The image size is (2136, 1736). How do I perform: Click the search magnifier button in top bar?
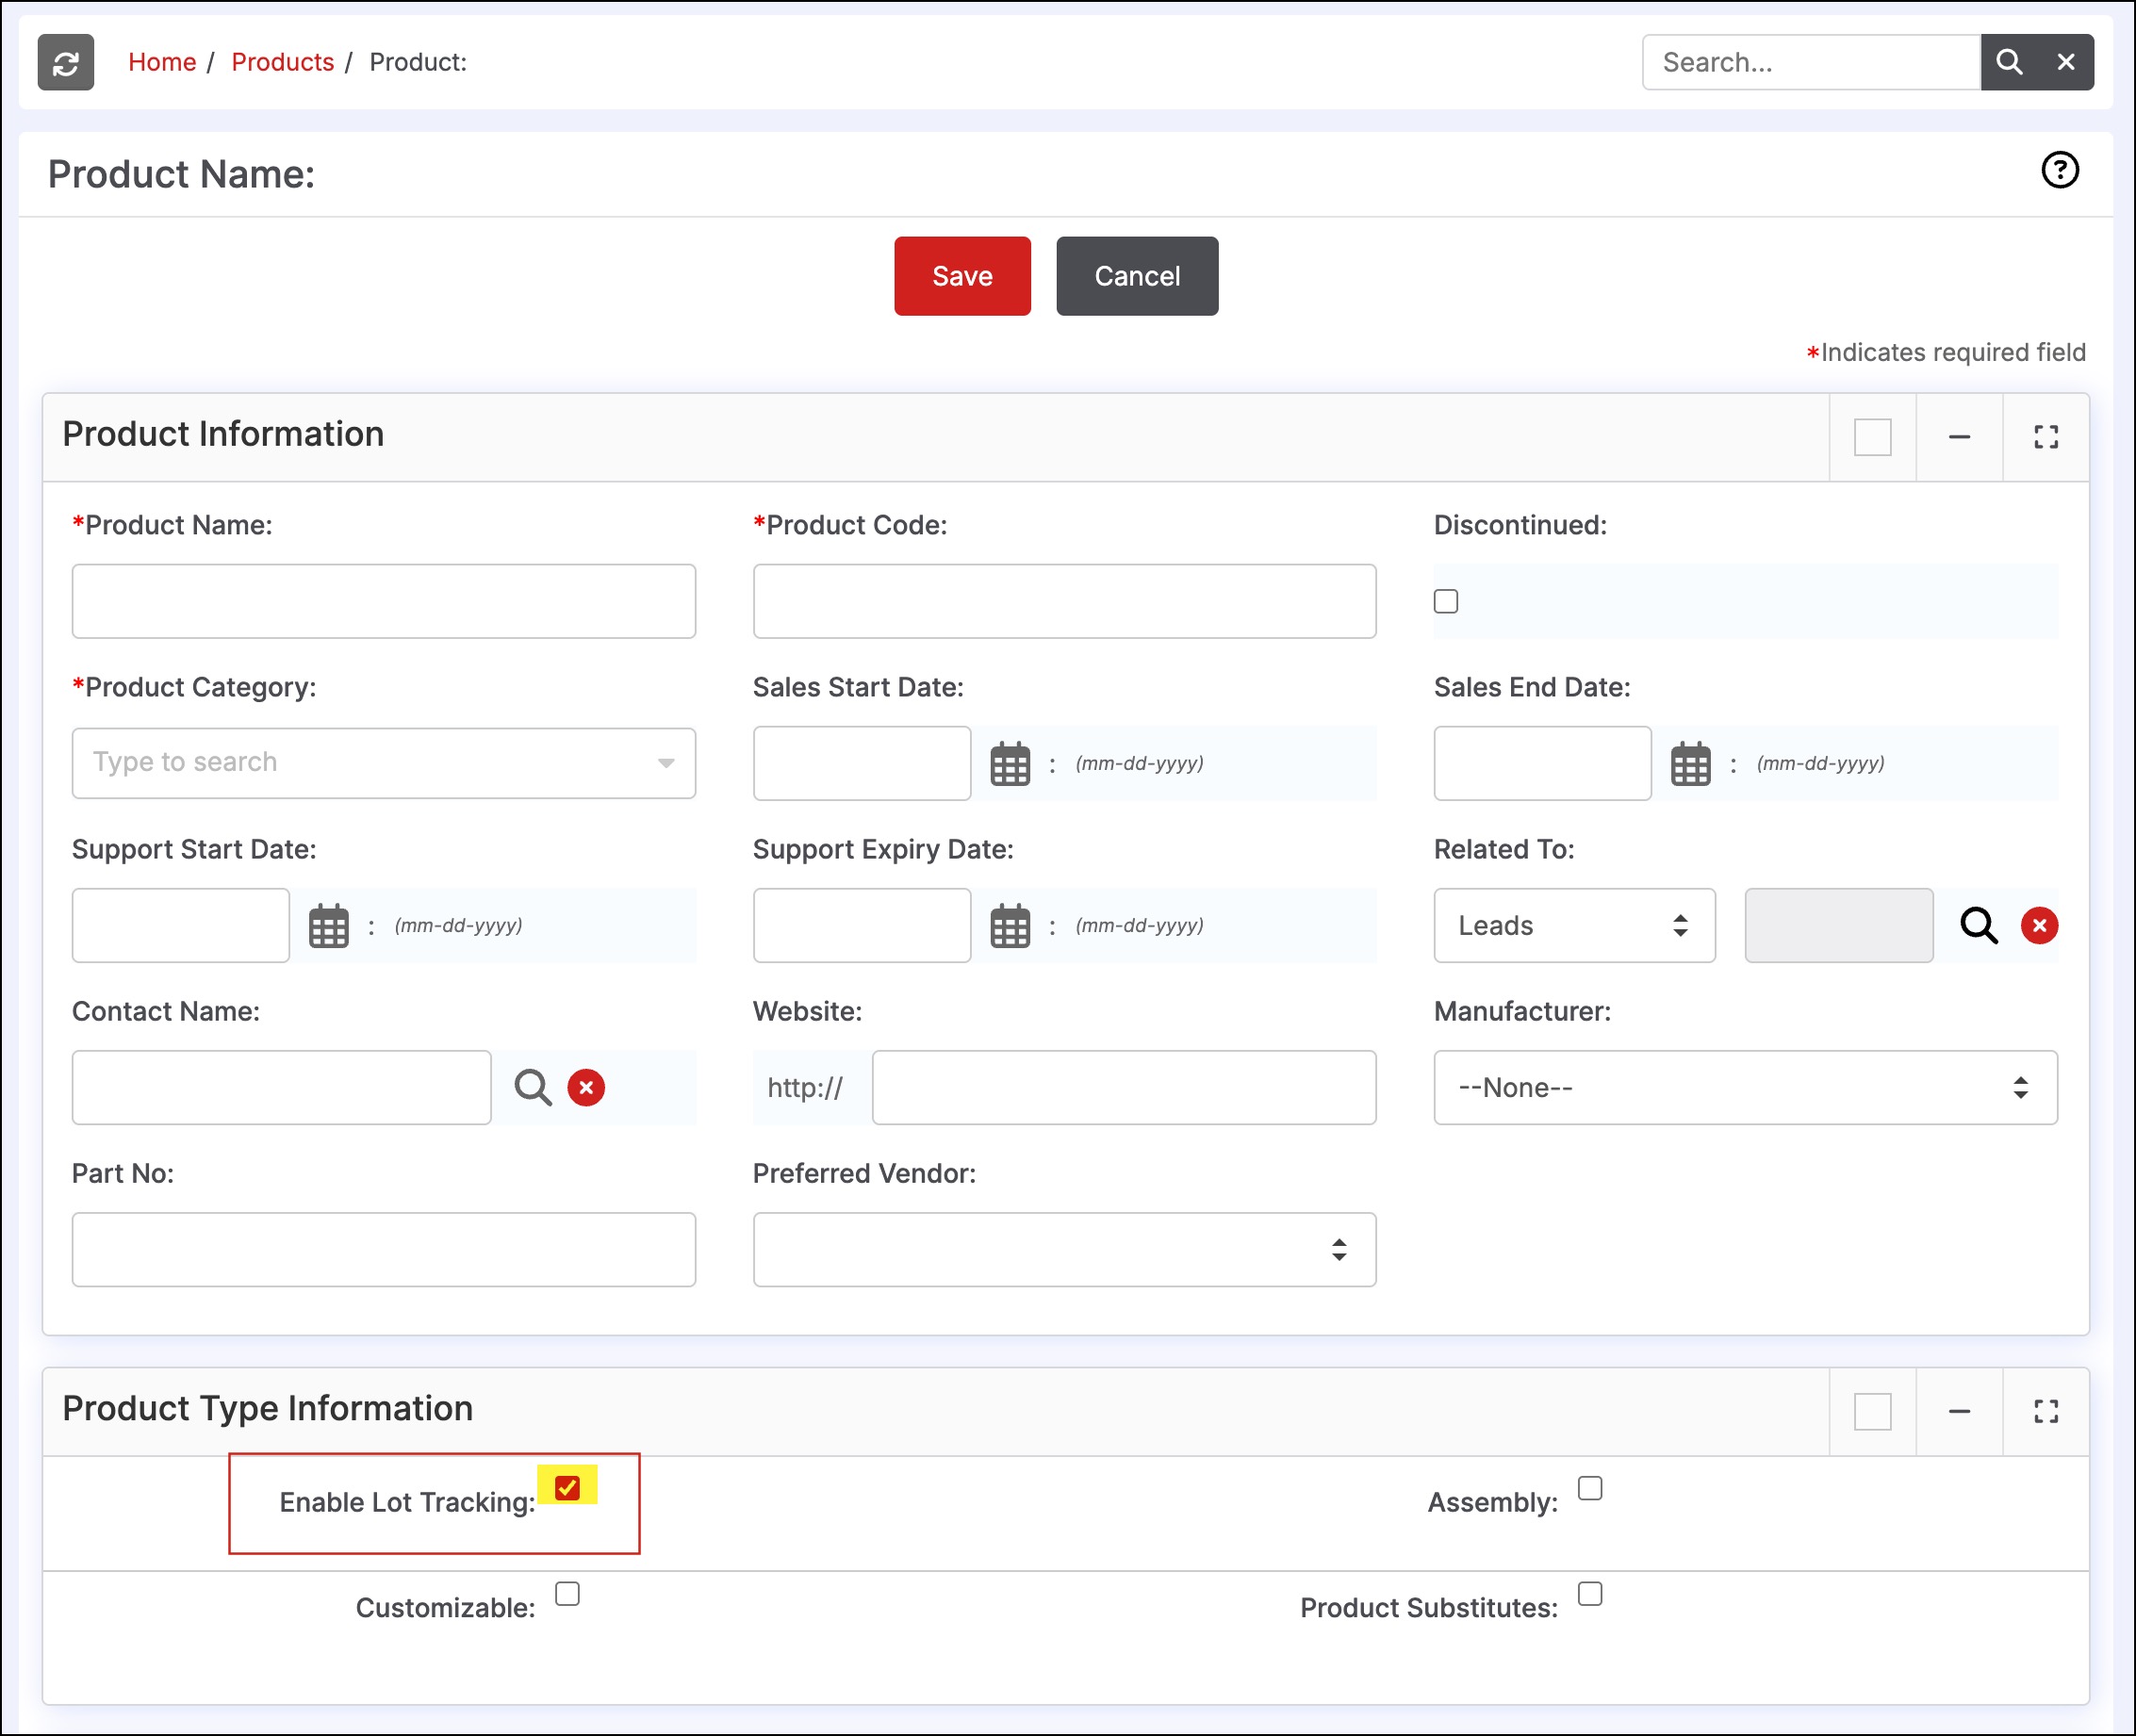coord(2008,62)
